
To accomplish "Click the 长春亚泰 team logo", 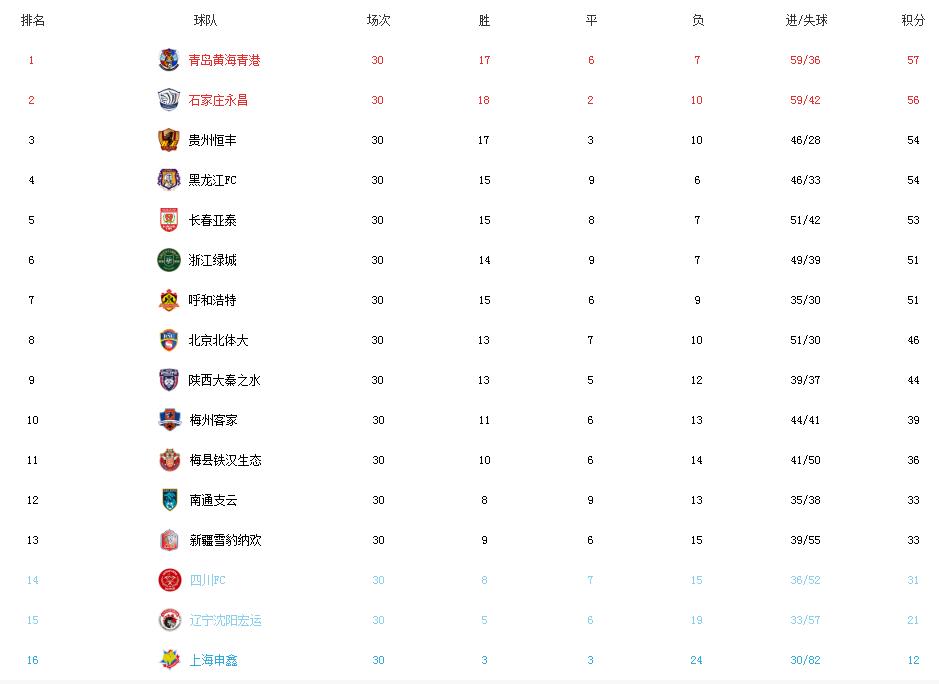I will pos(169,220).
